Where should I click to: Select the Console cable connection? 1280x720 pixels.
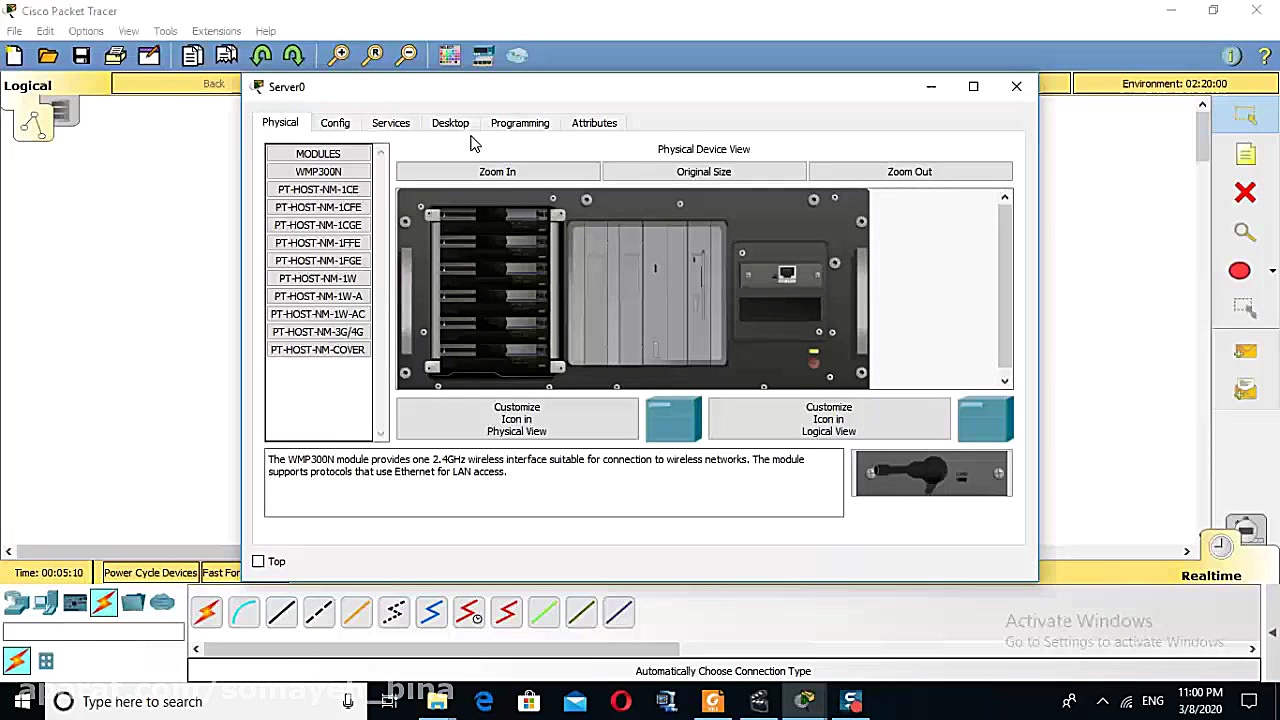[244, 612]
